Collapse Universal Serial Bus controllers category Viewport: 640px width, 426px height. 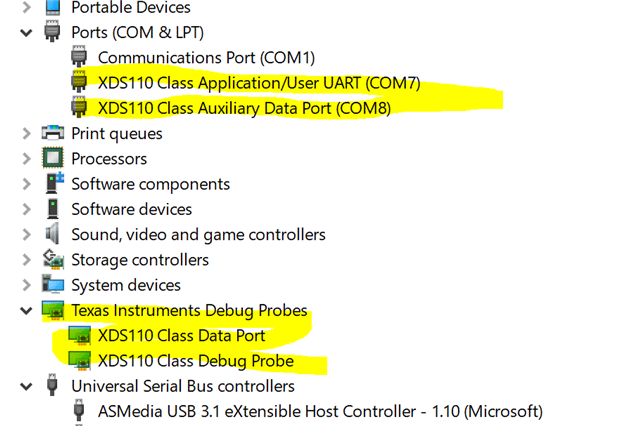click(x=26, y=386)
